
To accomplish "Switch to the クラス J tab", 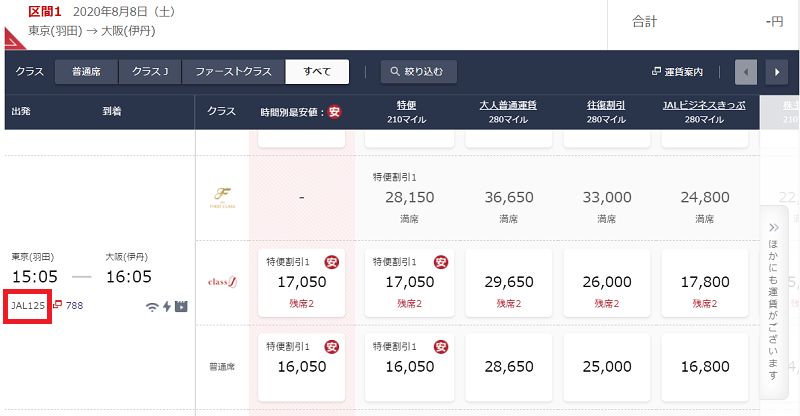I will [x=150, y=71].
